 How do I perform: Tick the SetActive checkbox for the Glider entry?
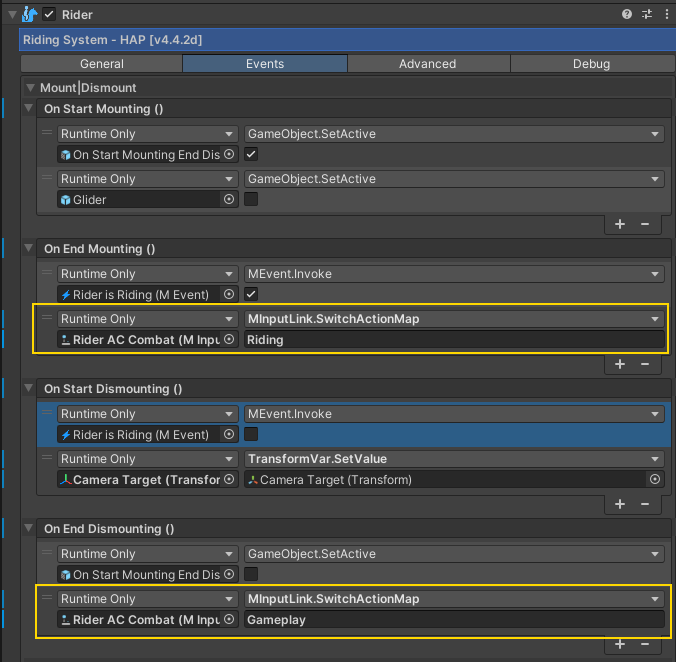tap(251, 199)
